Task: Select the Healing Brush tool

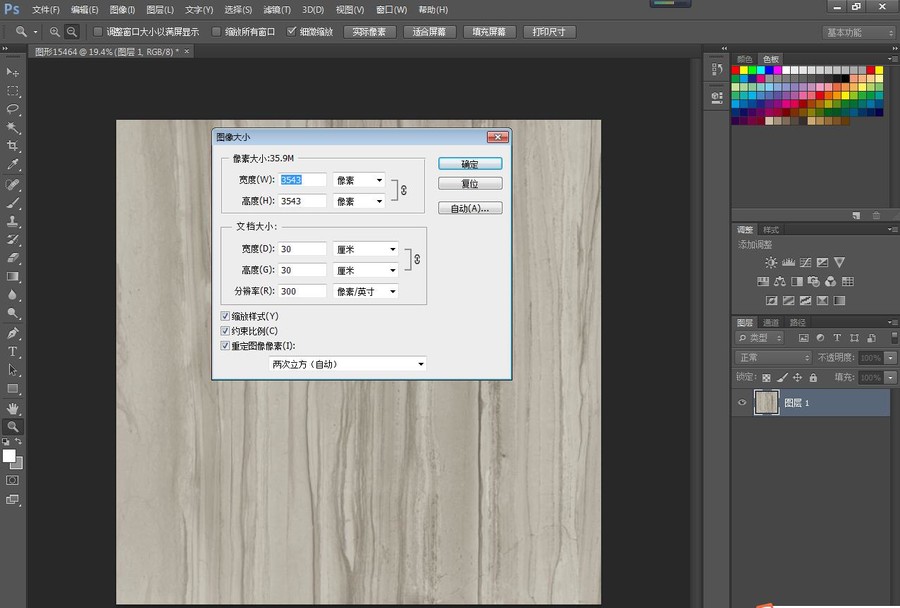Action: coord(12,184)
